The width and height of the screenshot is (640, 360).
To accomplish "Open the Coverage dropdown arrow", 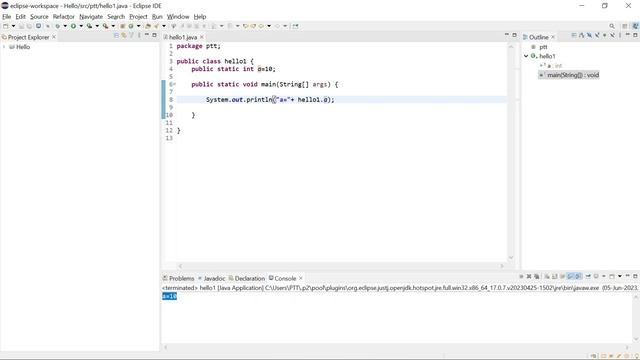I will pyautogui.click(x=97, y=26).
